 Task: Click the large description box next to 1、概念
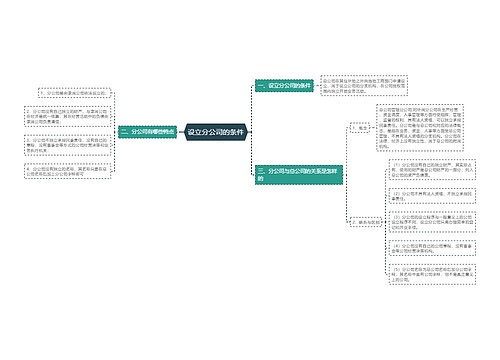point(420,128)
